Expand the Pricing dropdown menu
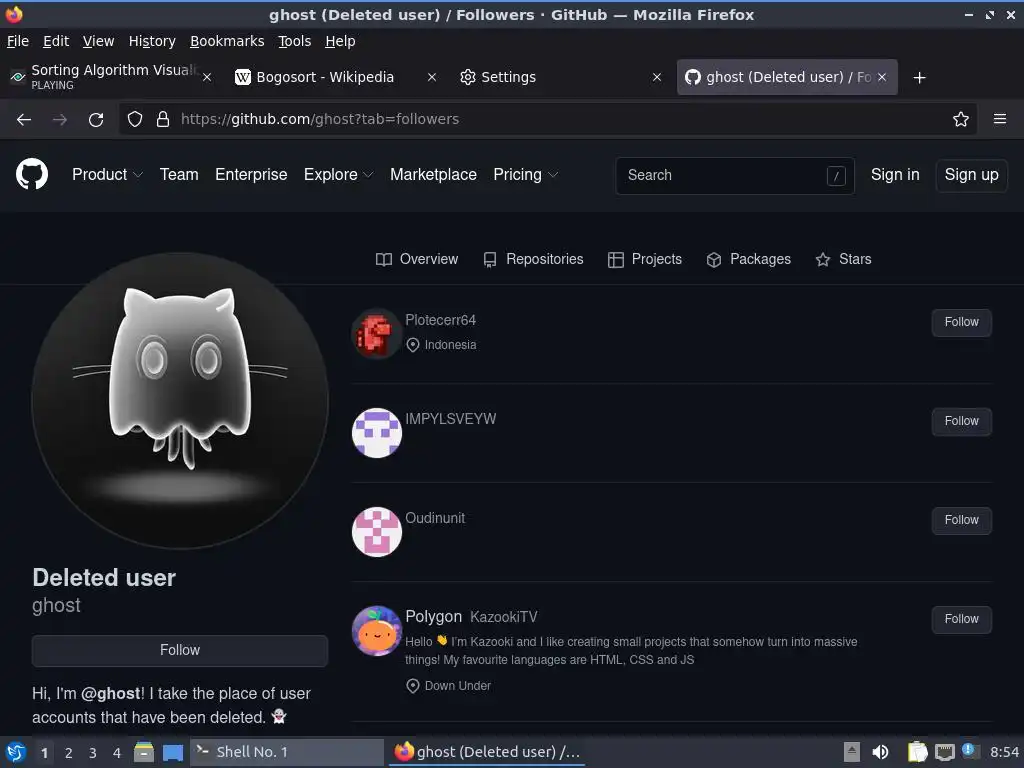The height and width of the screenshot is (768, 1024). point(525,174)
